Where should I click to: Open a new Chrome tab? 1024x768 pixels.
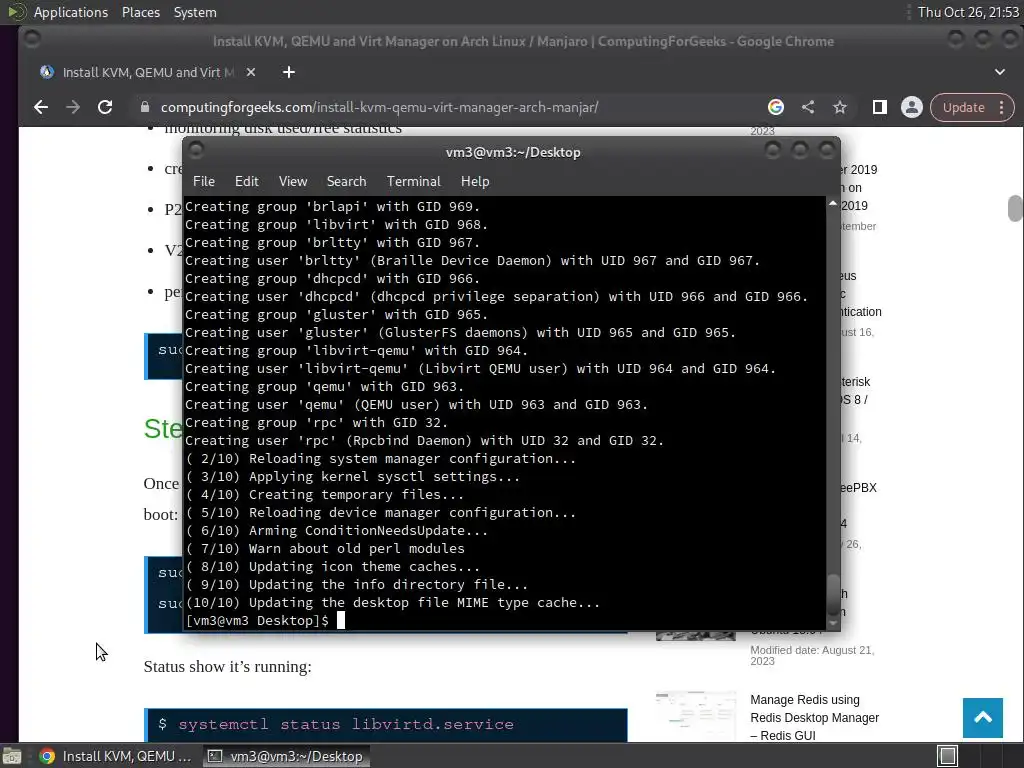coord(289,72)
